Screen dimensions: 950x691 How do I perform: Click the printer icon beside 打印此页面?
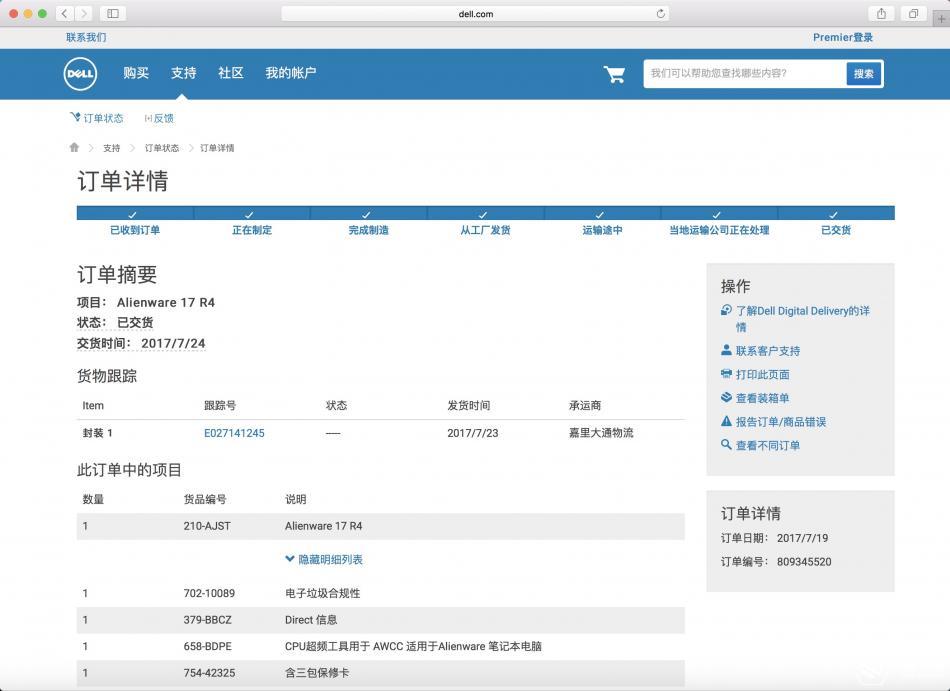coord(728,373)
